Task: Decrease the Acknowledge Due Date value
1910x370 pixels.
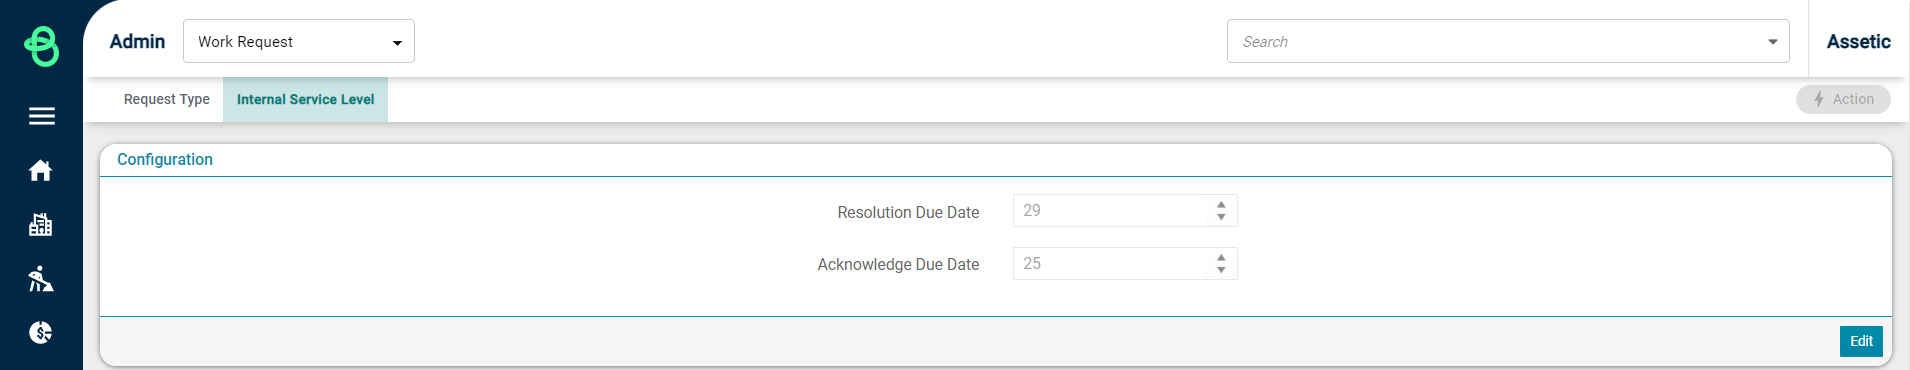Action: [1221, 270]
